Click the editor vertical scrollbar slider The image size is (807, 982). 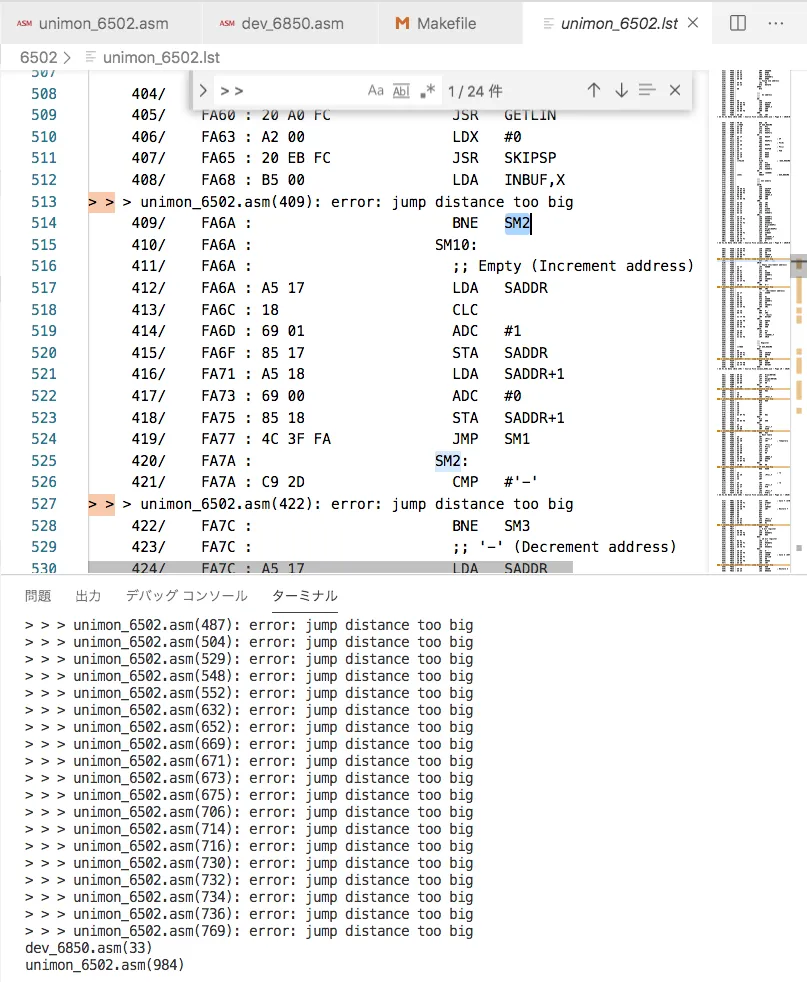[799, 265]
